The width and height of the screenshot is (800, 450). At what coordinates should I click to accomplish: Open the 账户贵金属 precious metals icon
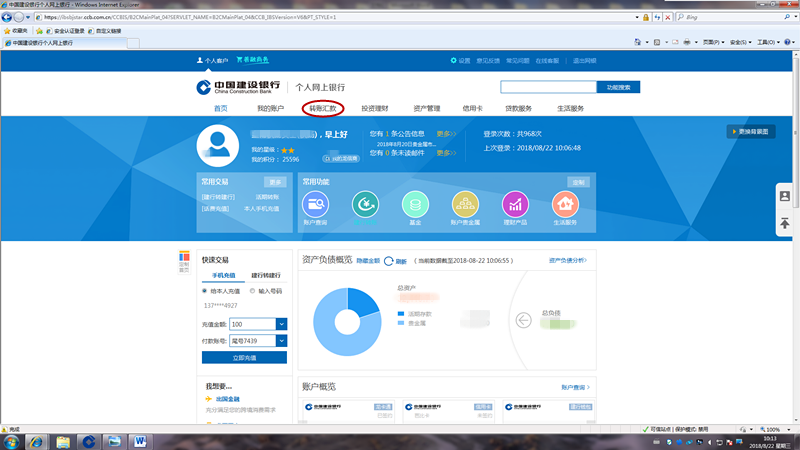click(465, 204)
